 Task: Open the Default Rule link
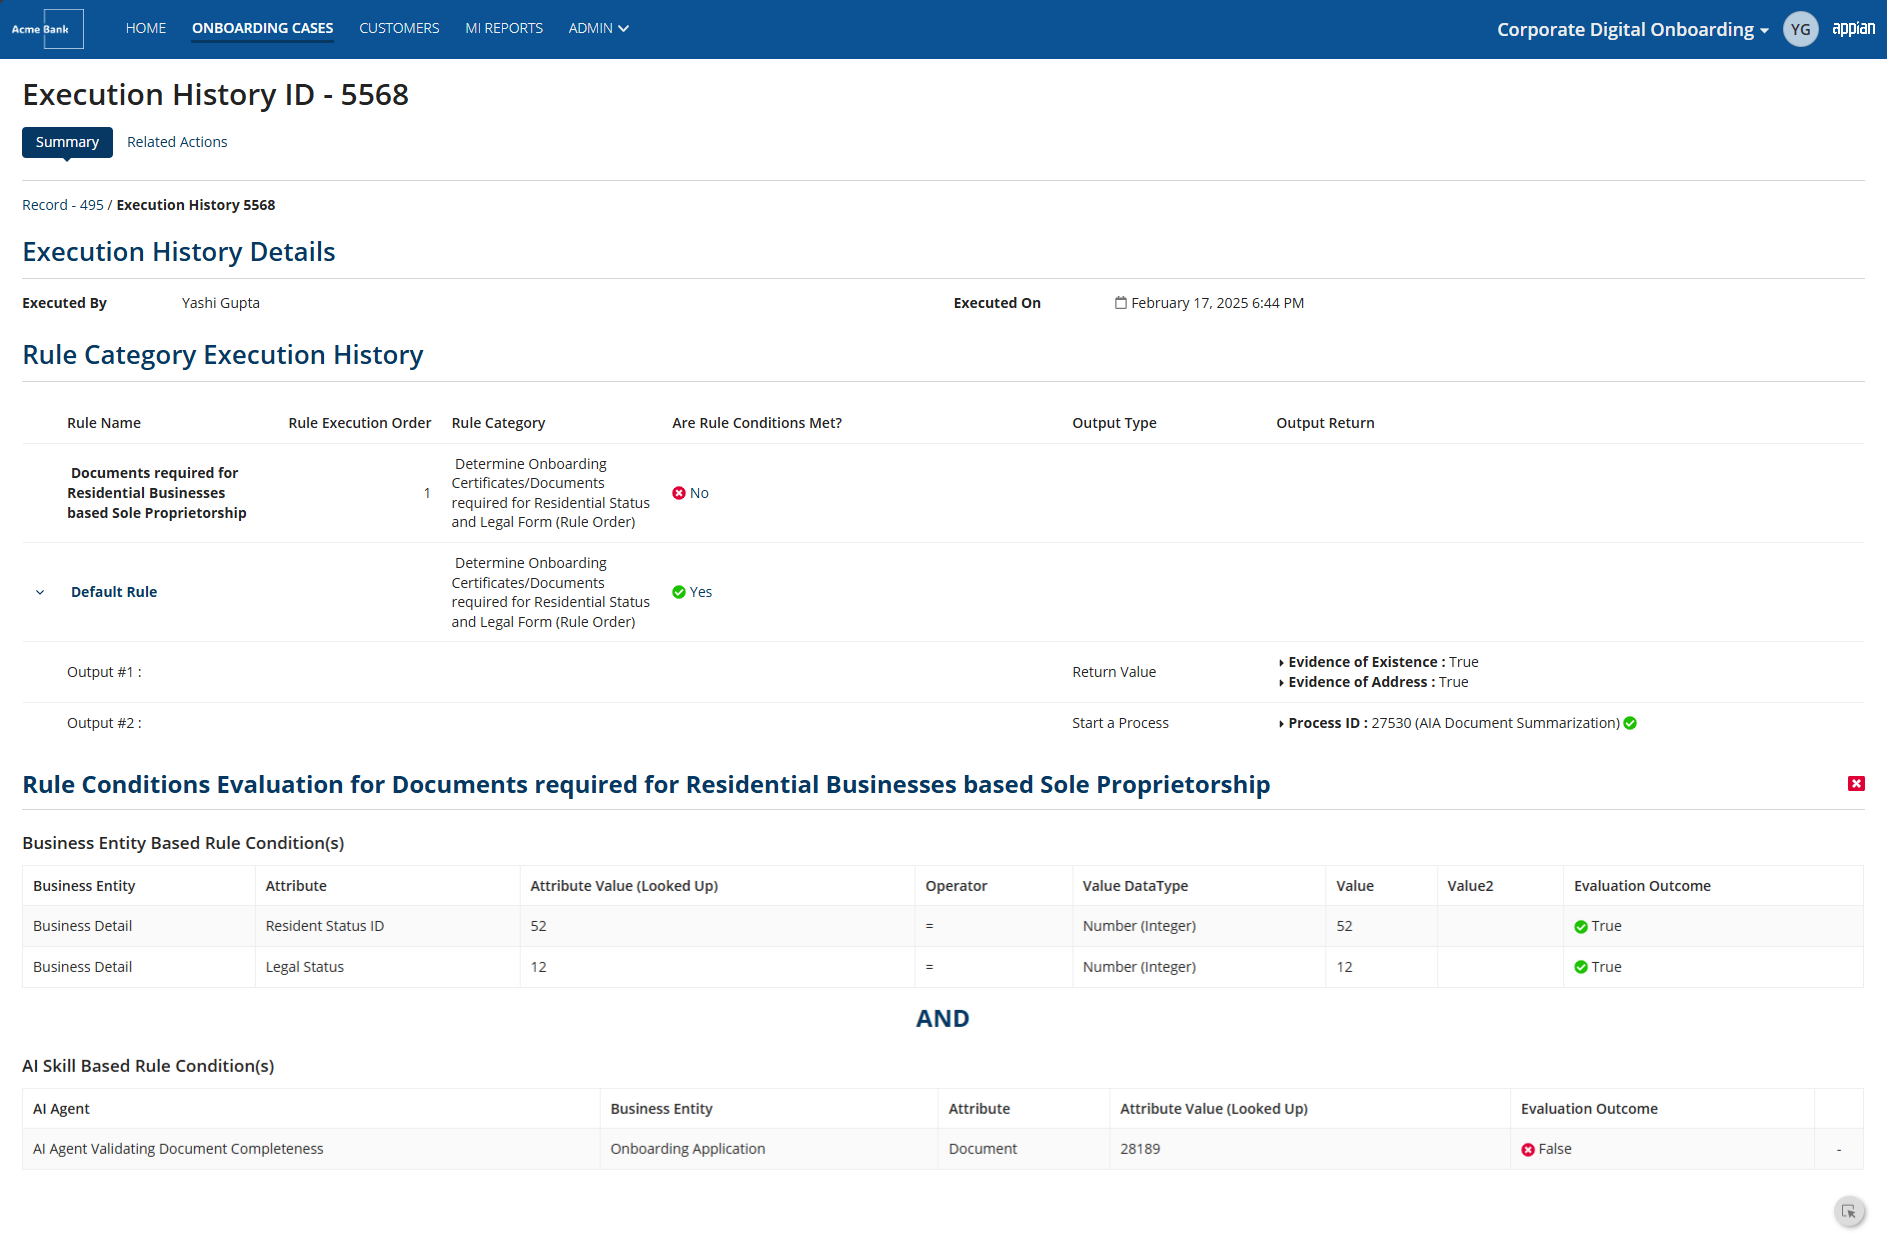114,592
